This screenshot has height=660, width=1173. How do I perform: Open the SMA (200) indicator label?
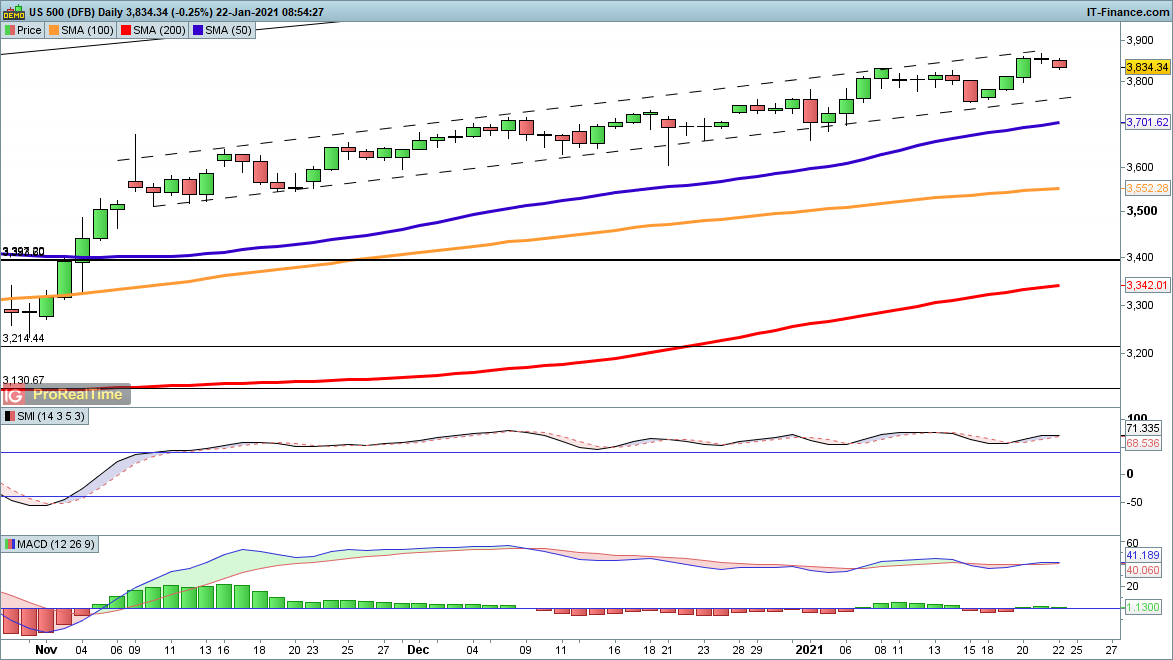point(161,30)
